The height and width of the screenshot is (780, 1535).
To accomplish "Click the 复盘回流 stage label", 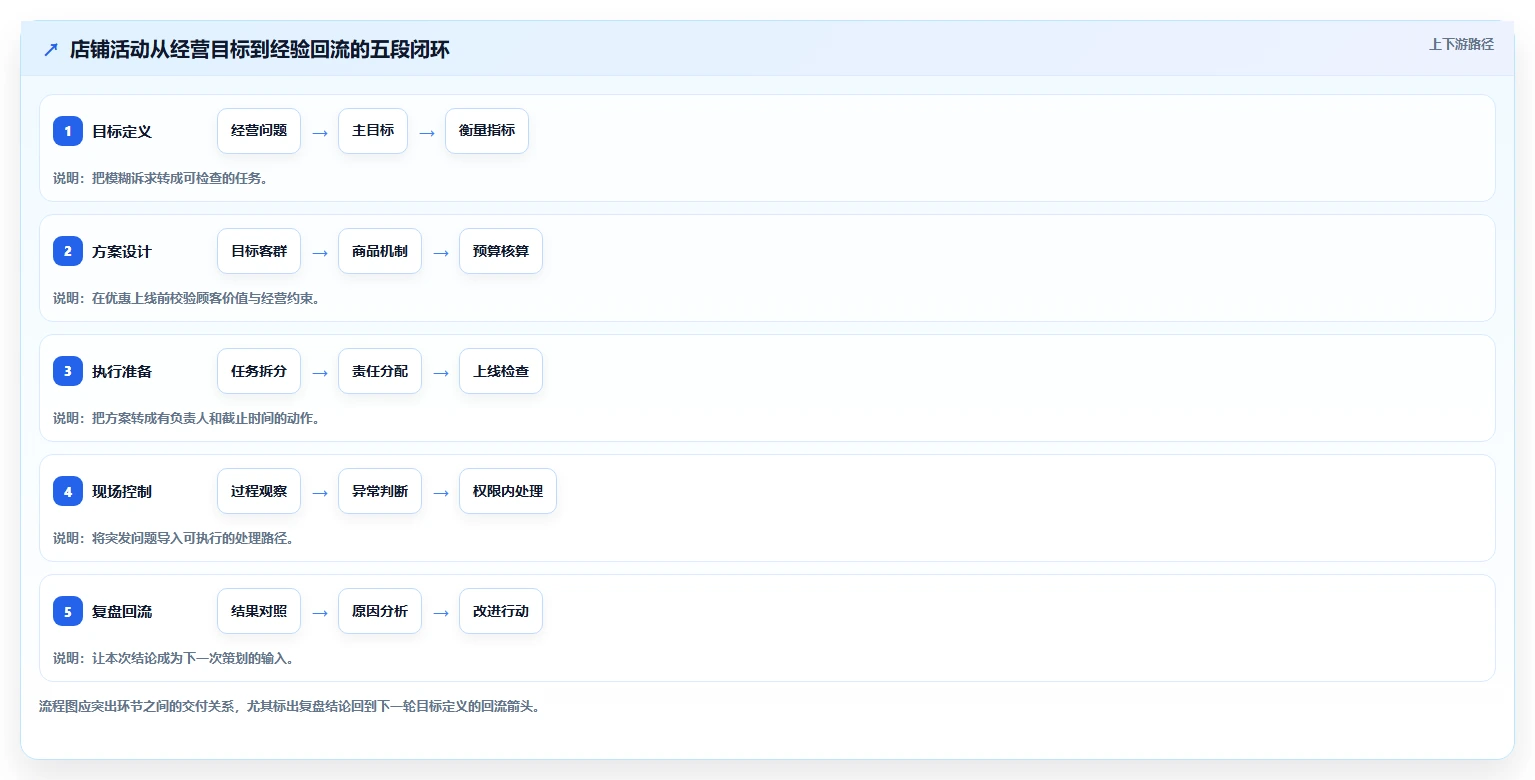I will (122, 611).
